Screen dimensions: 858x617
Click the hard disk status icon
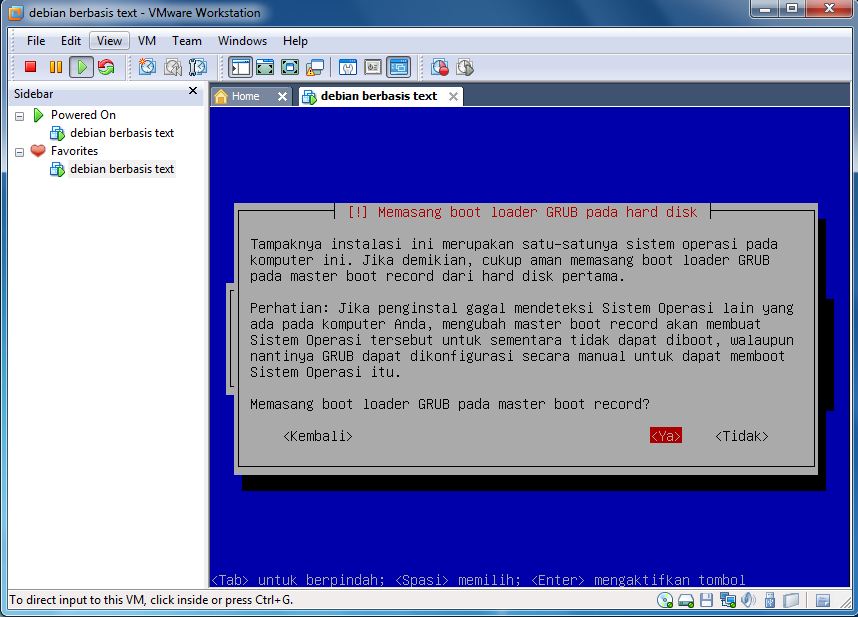pos(686,601)
